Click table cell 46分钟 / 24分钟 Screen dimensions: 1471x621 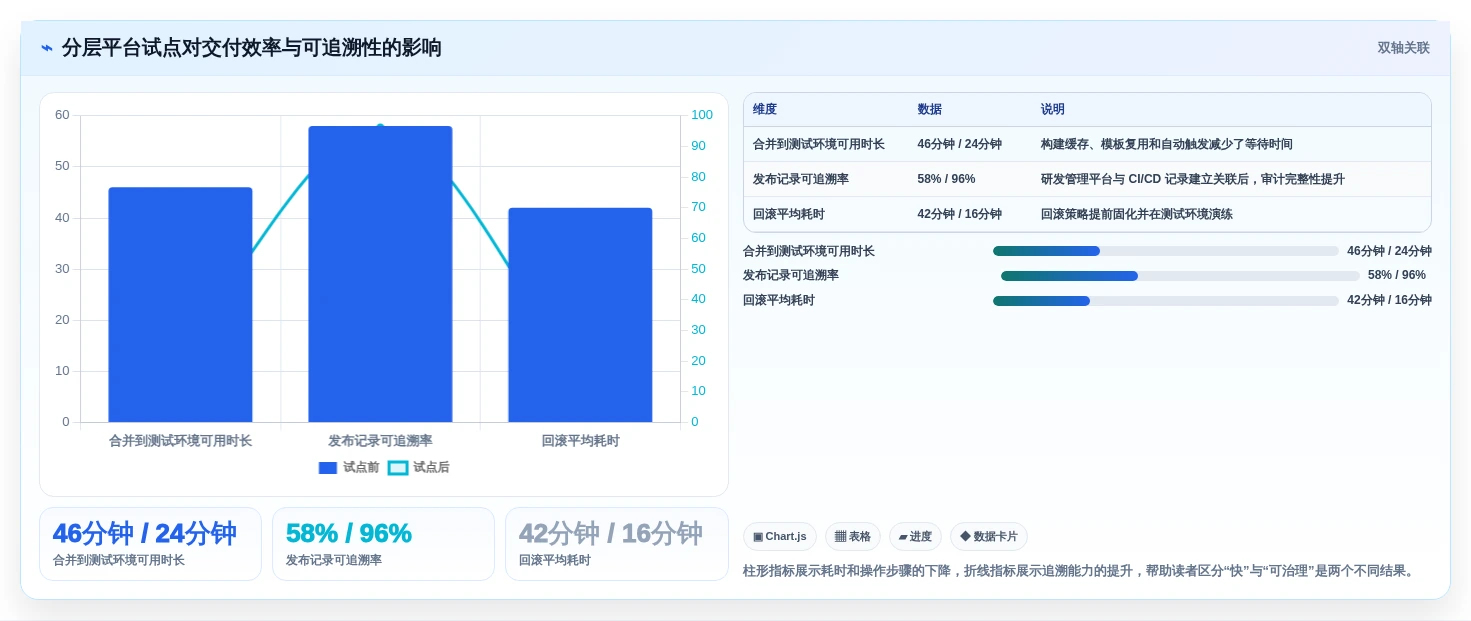pyautogui.click(x=959, y=144)
